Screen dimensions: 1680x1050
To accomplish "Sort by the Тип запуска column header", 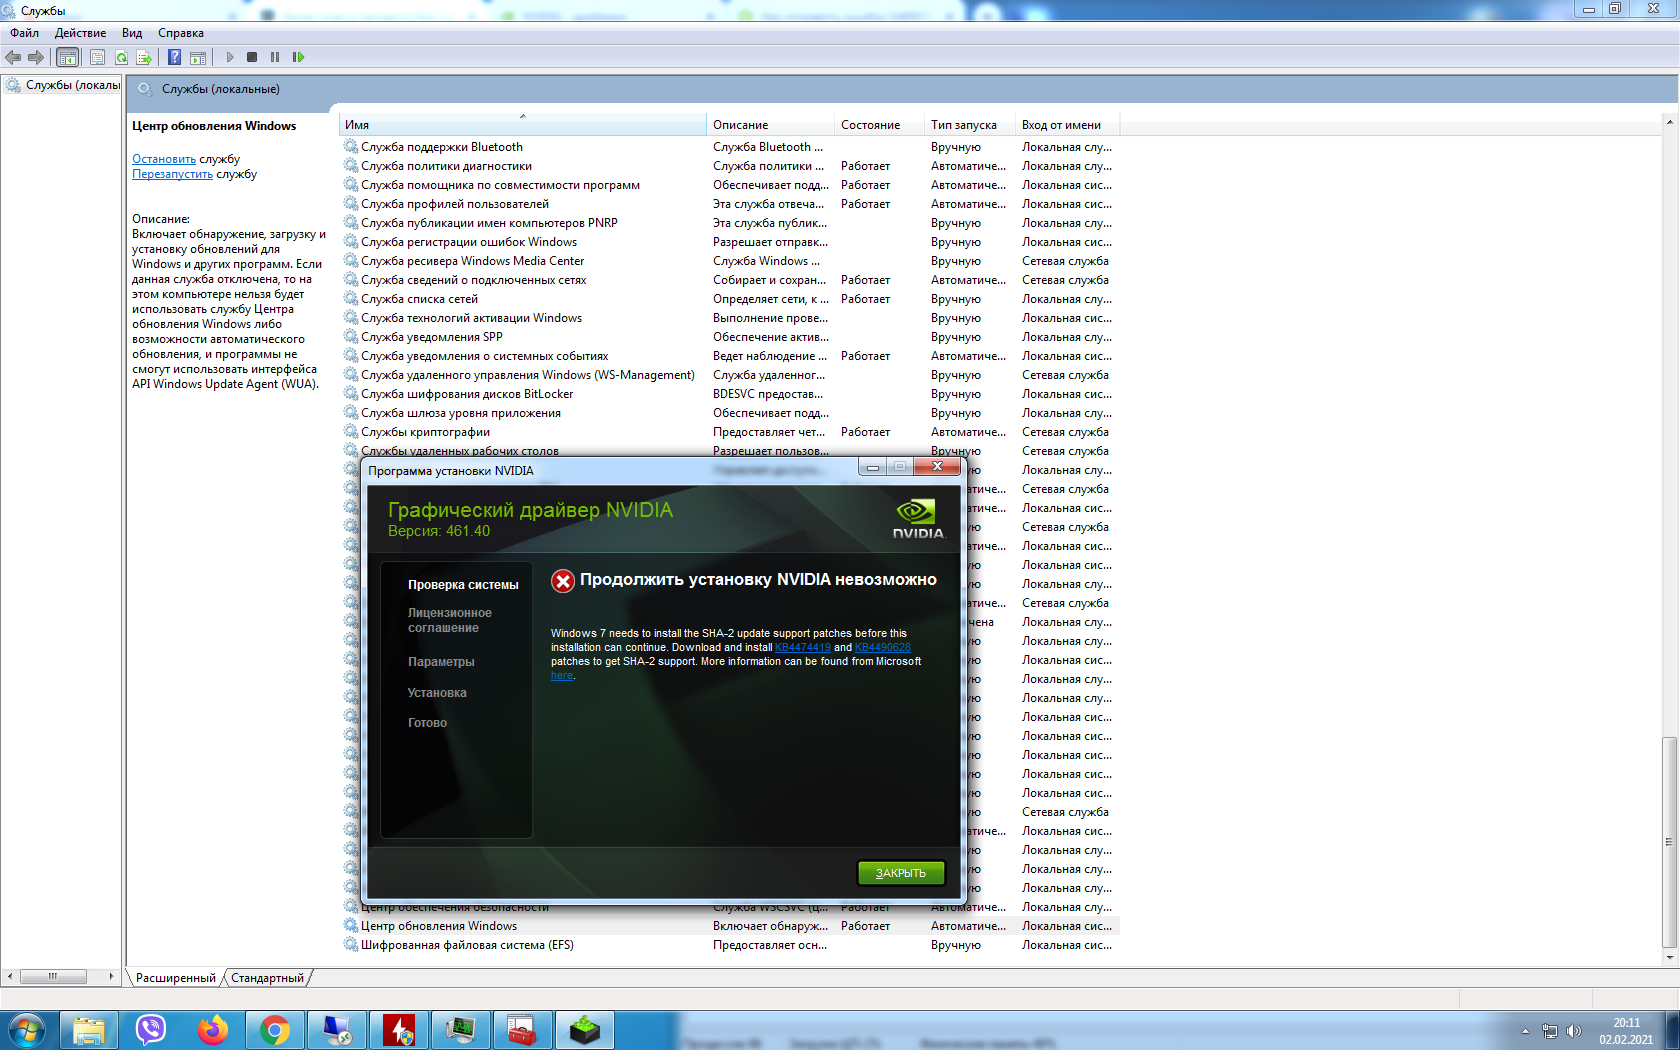I will coord(970,125).
